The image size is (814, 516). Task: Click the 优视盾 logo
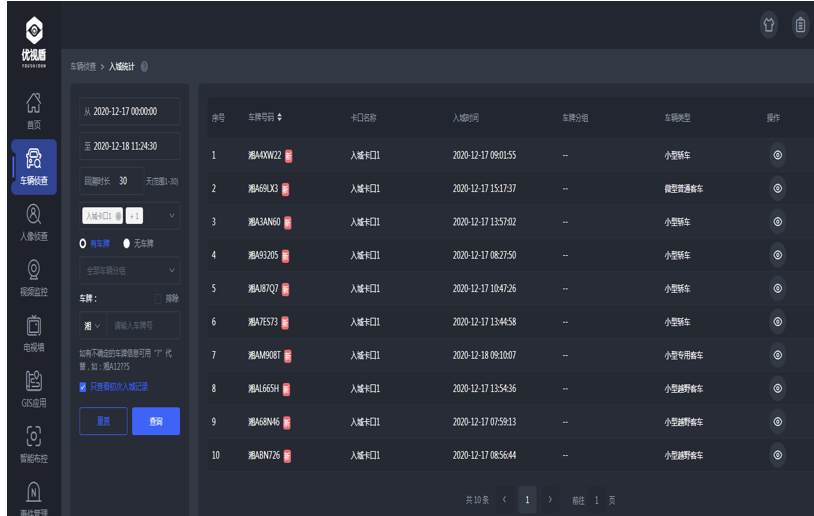coord(34,42)
